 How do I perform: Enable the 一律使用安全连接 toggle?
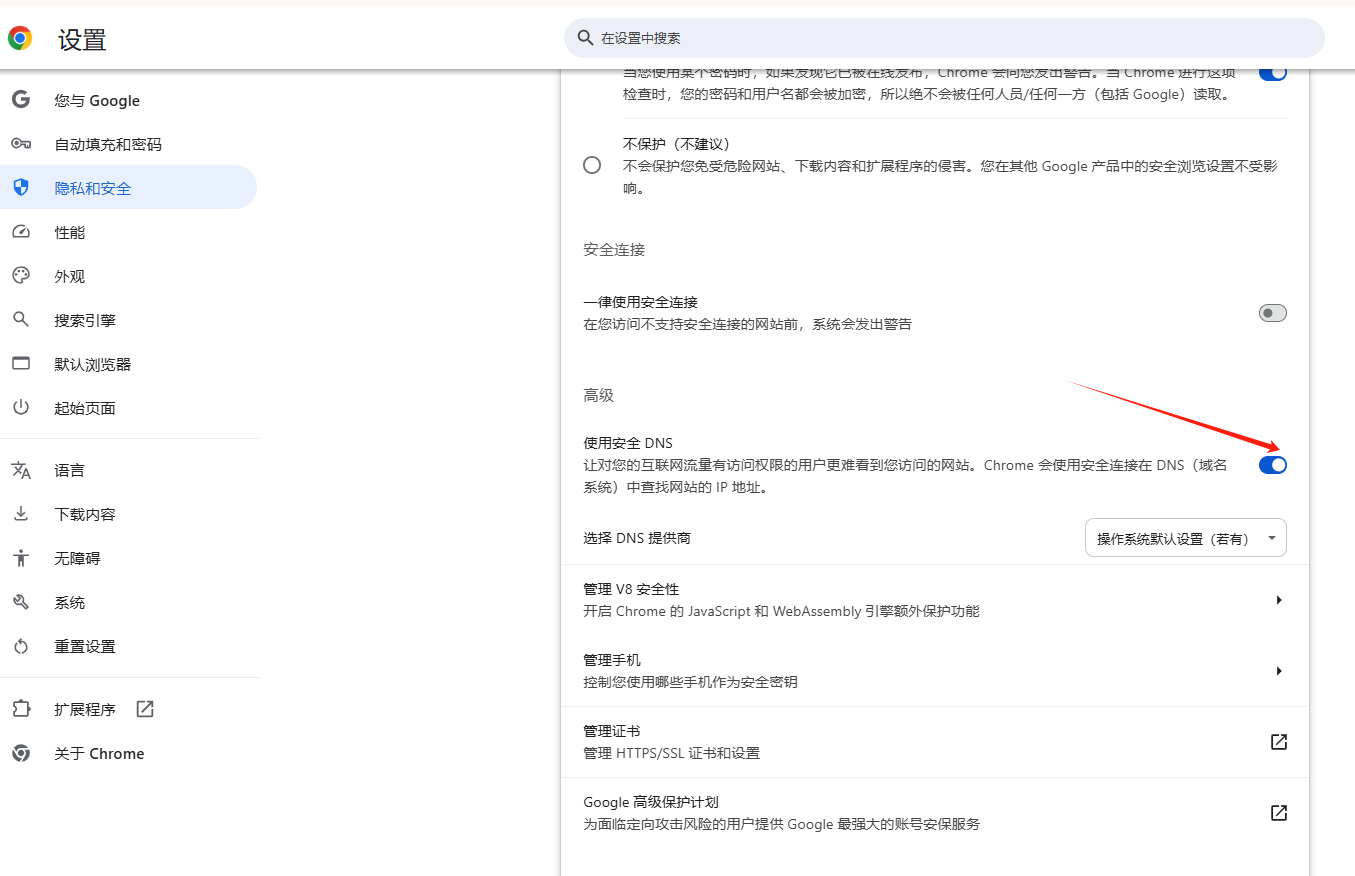tap(1272, 313)
